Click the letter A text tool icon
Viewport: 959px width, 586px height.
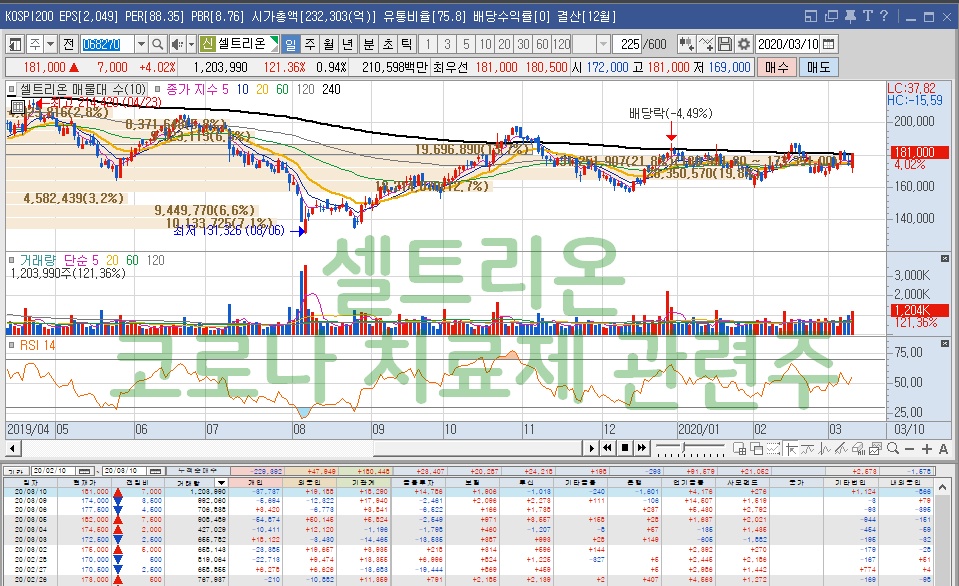click(x=943, y=449)
